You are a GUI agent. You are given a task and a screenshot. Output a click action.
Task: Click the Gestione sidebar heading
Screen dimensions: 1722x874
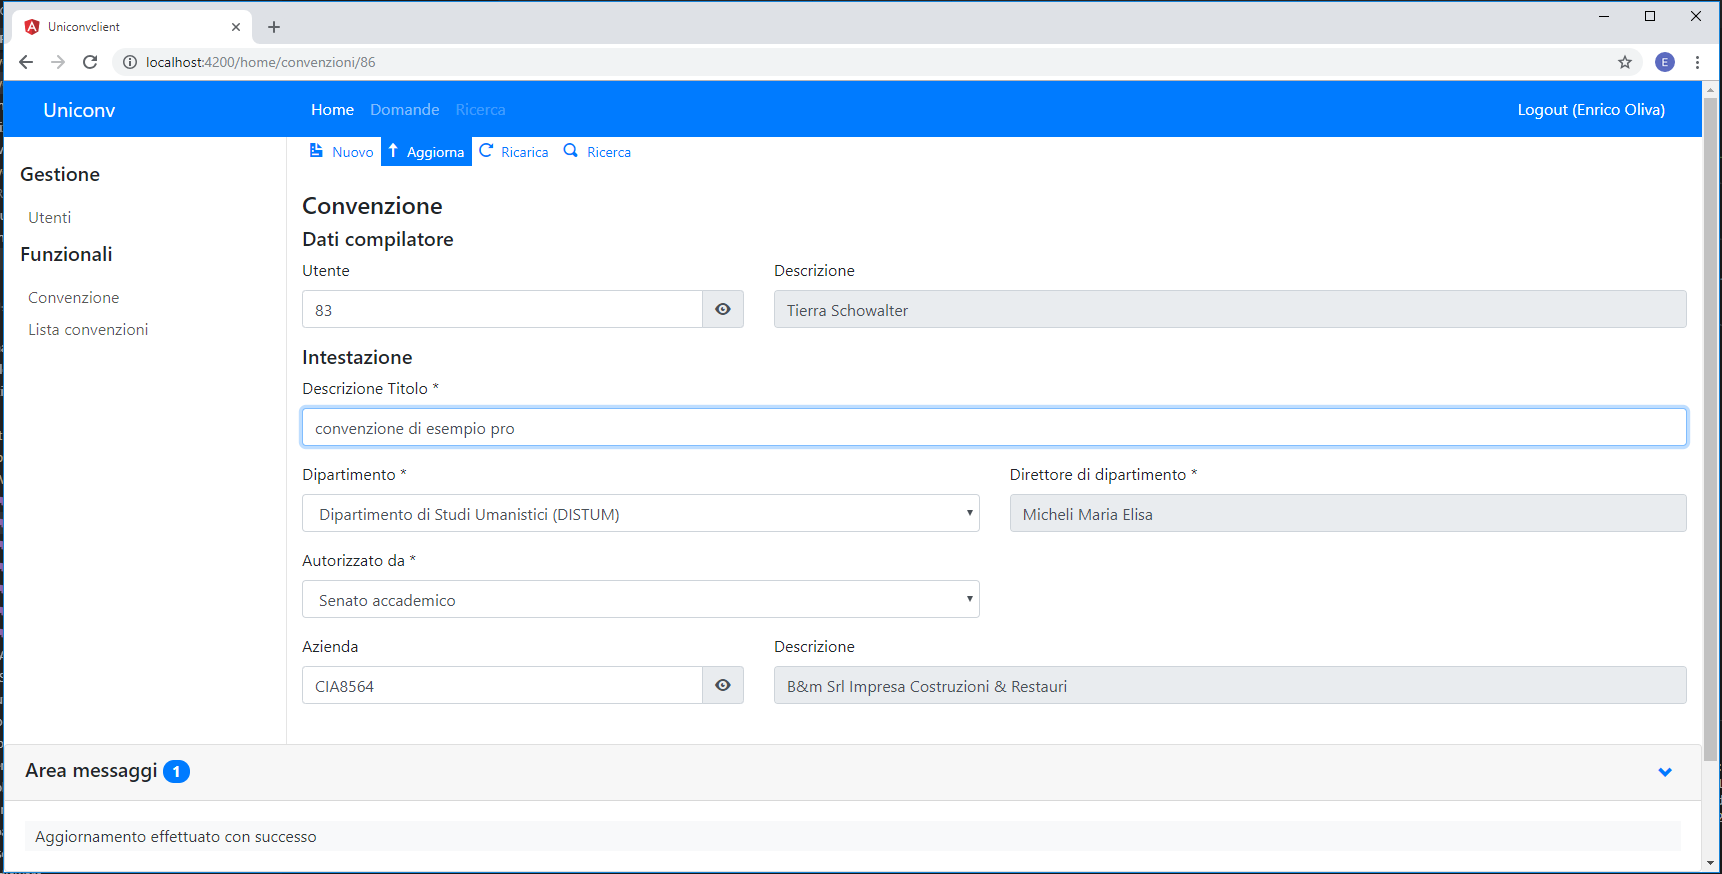pos(60,174)
